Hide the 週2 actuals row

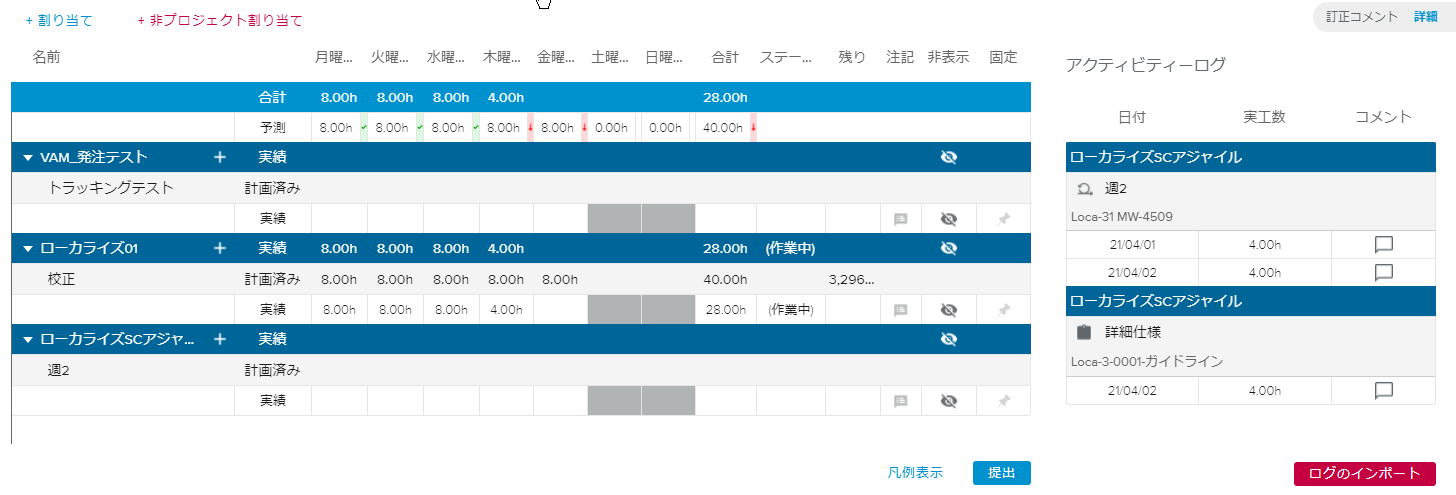tap(948, 401)
